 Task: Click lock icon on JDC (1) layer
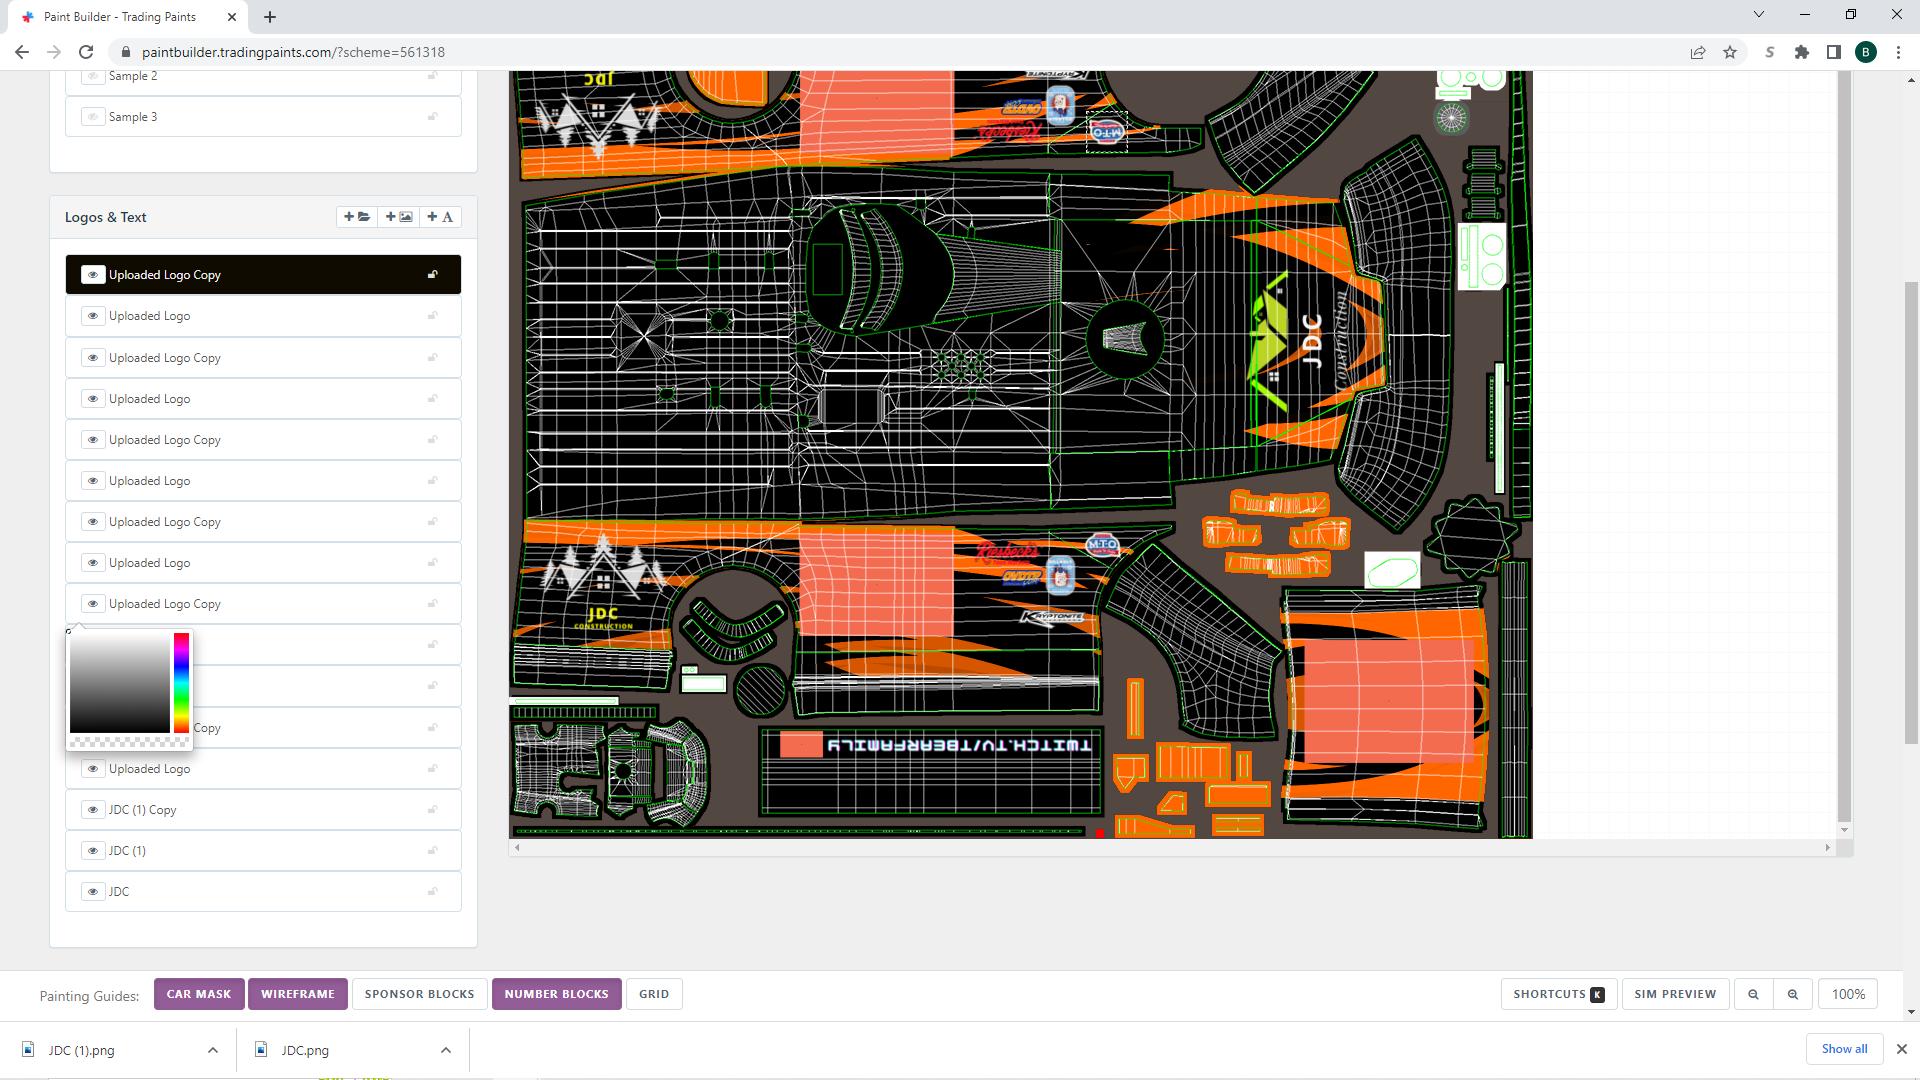pyautogui.click(x=433, y=851)
